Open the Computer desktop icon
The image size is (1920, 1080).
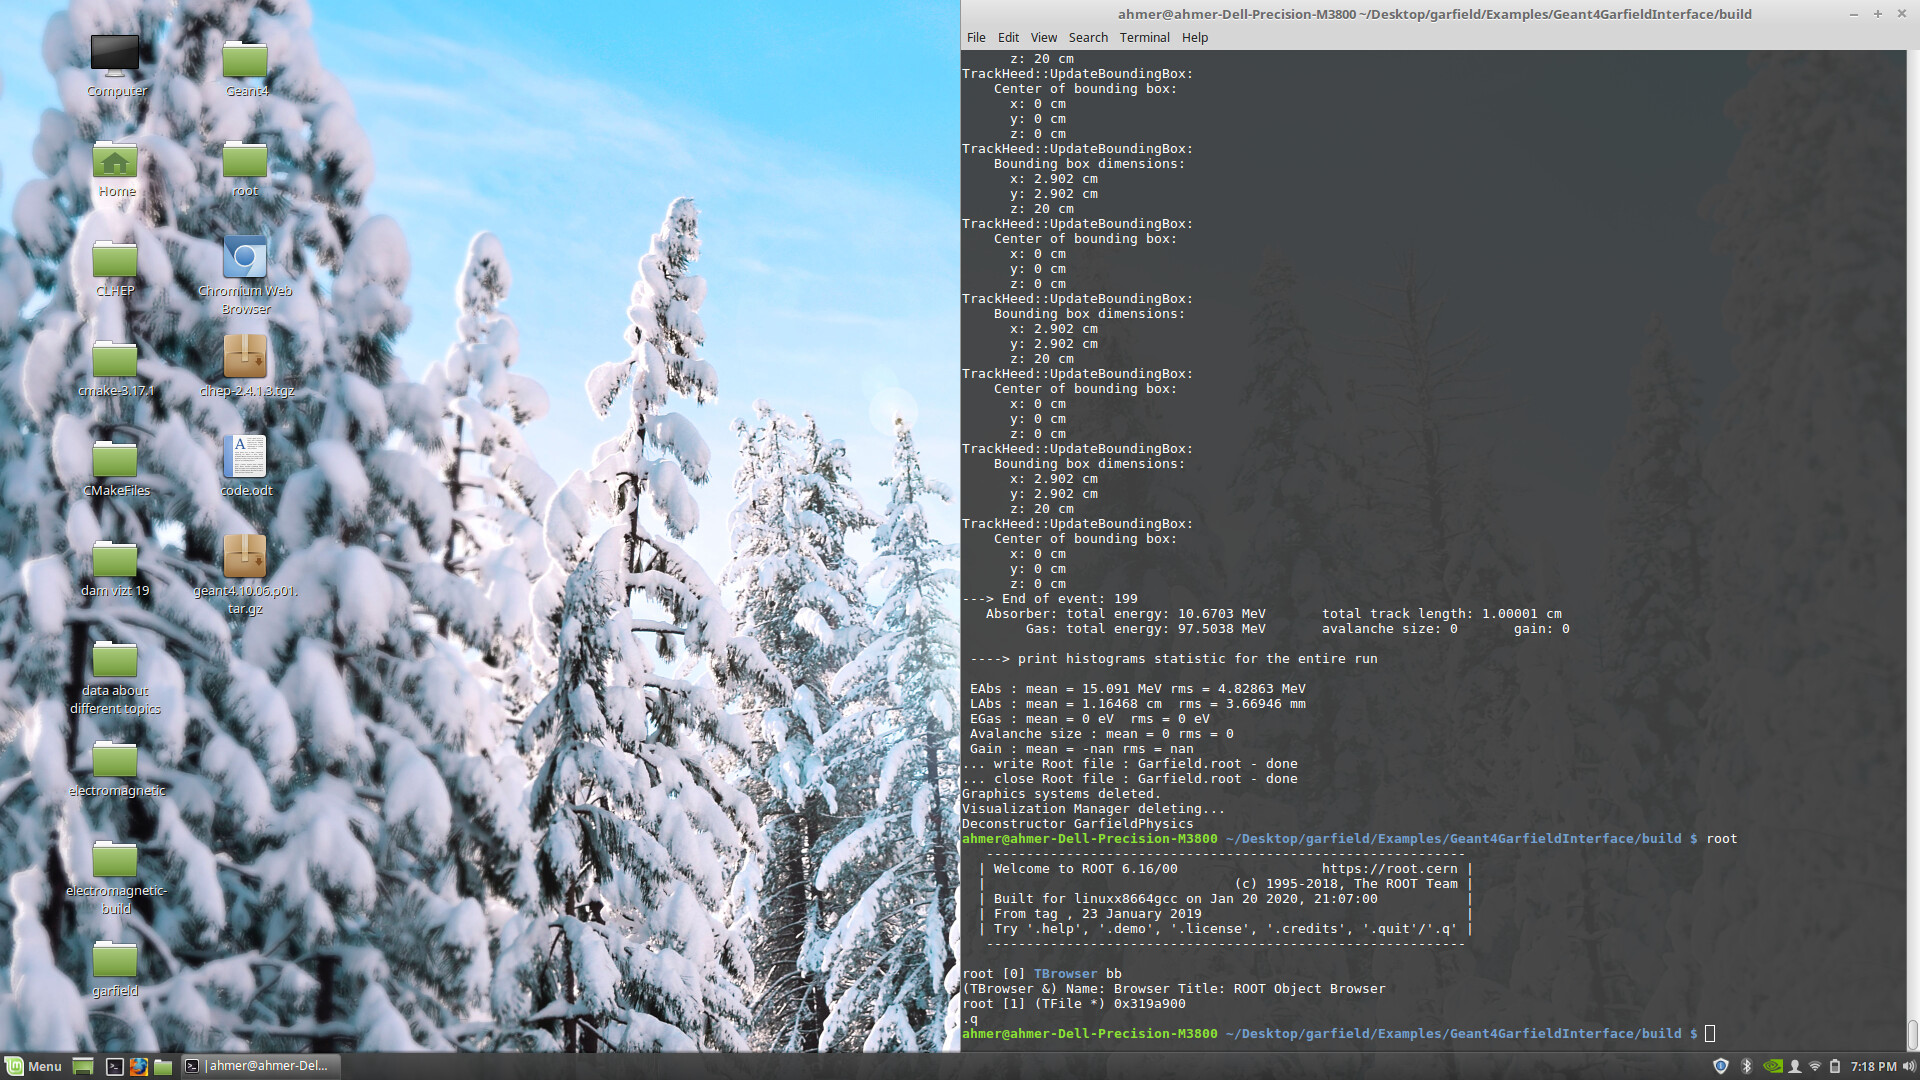point(115,64)
